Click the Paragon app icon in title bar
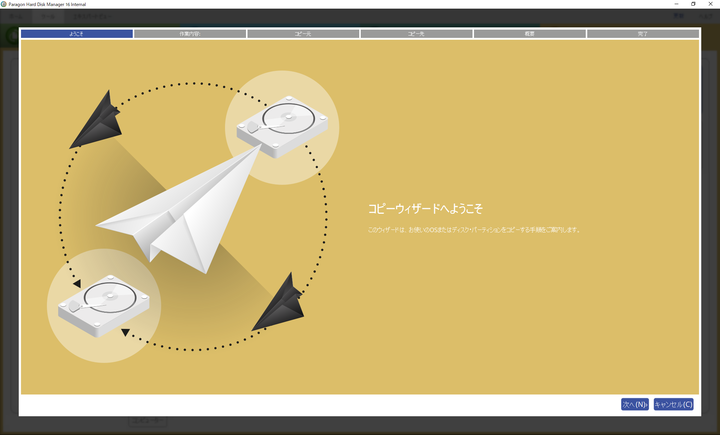 pos(4,4)
